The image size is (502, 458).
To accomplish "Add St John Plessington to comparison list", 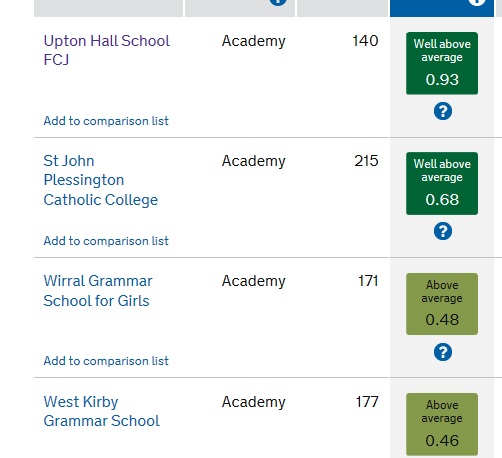I will 106,241.
